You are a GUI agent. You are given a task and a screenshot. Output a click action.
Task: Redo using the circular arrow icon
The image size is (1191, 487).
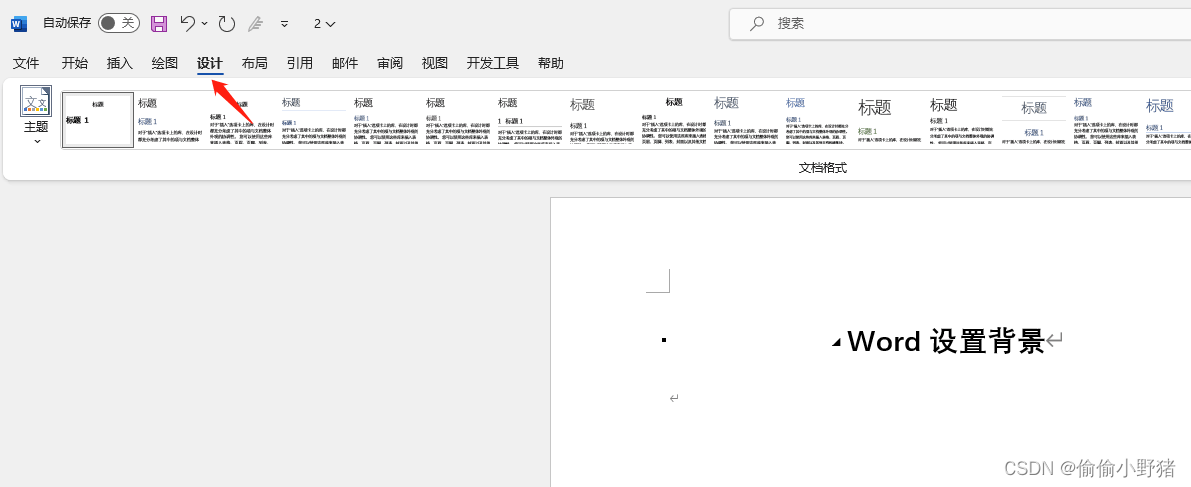click(x=226, y=24)
